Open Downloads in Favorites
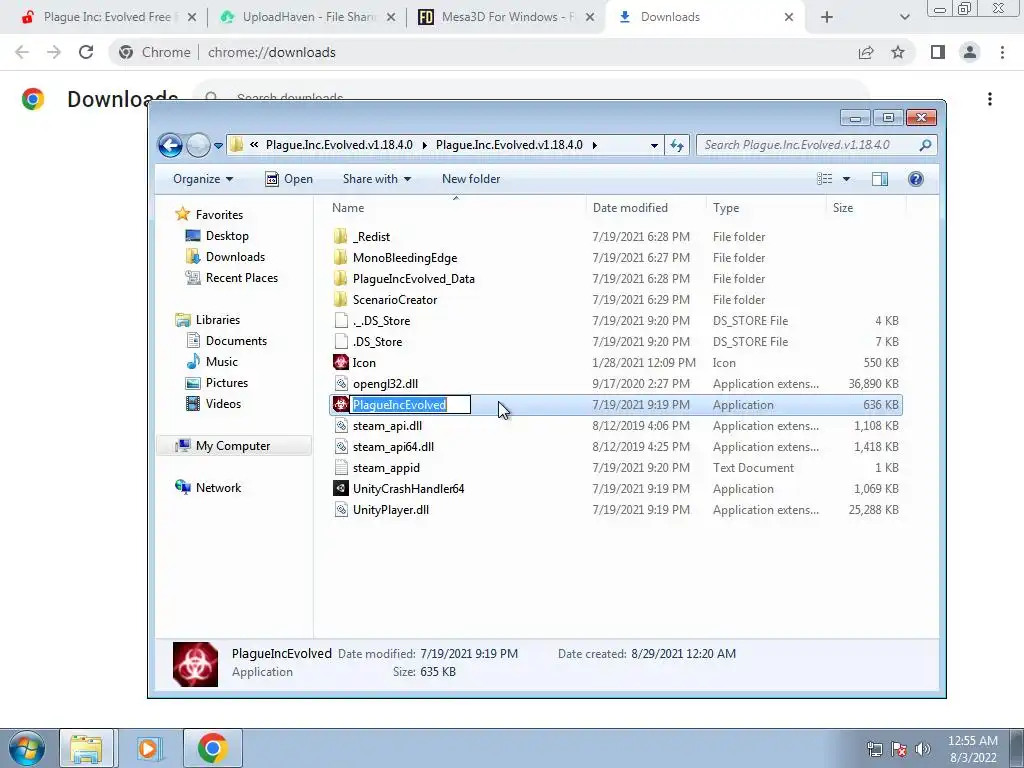The image size is (1024, 768). [226, 257]
